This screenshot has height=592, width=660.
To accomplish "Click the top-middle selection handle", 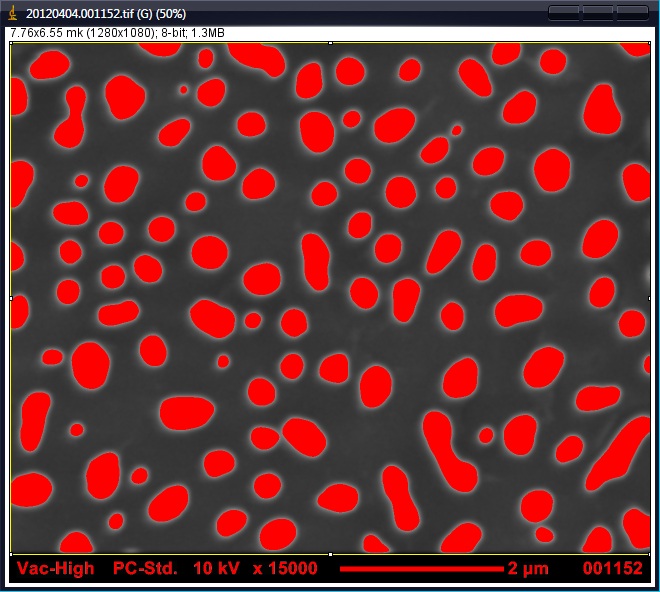I will [330, 43].
